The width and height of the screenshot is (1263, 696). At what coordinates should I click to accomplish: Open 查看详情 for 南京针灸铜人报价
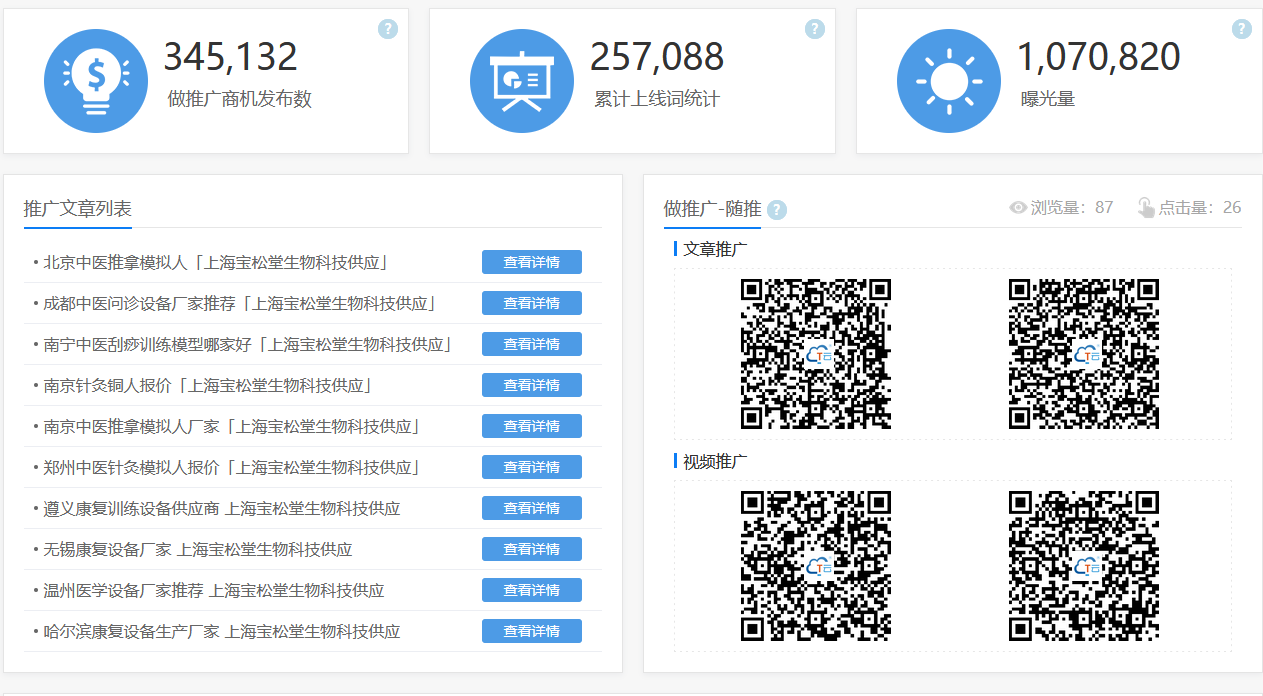point(532,385)
